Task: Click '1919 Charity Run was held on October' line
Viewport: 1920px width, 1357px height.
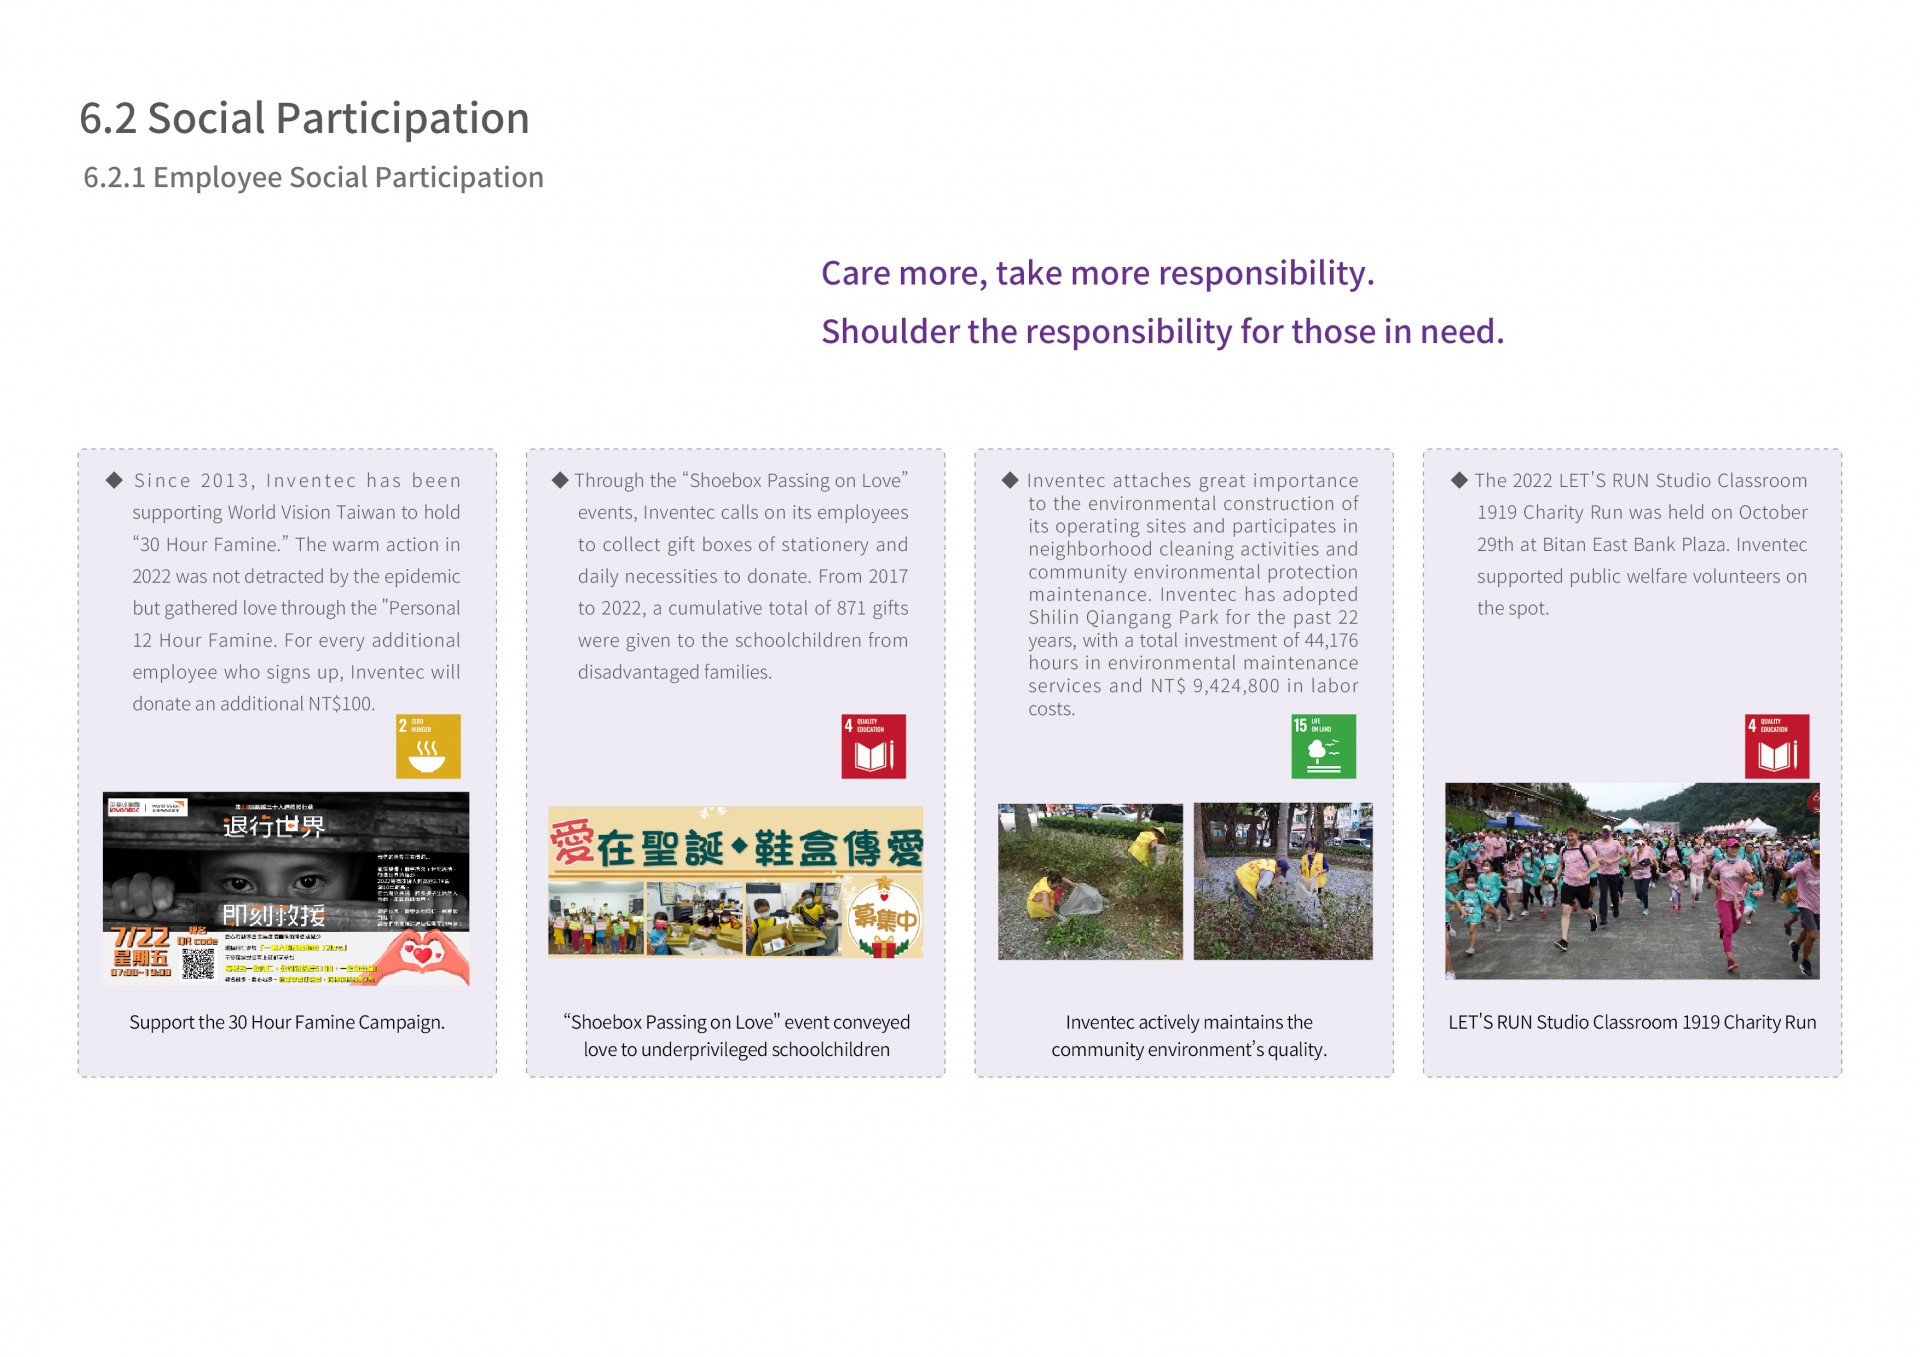Action: point(1642,512)
